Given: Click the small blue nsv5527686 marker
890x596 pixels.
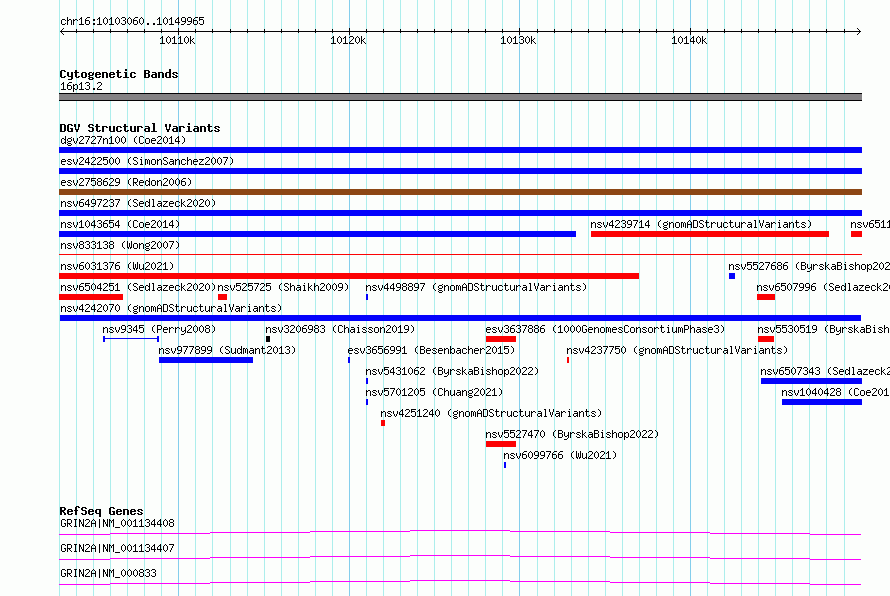Looking at the screenshot, I should point(732,276).
